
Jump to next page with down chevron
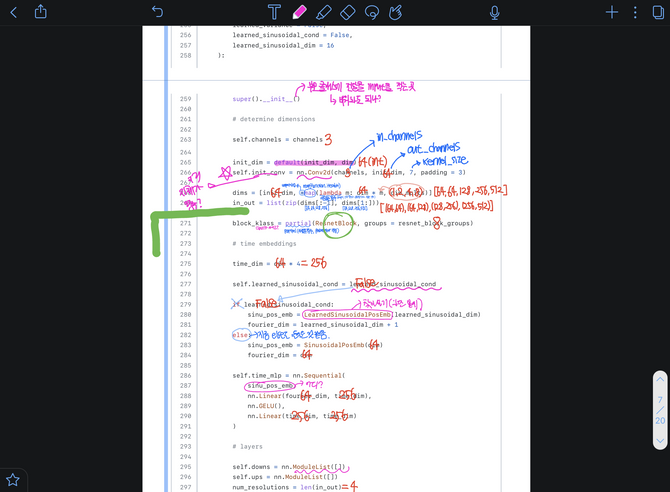point(660,441)
